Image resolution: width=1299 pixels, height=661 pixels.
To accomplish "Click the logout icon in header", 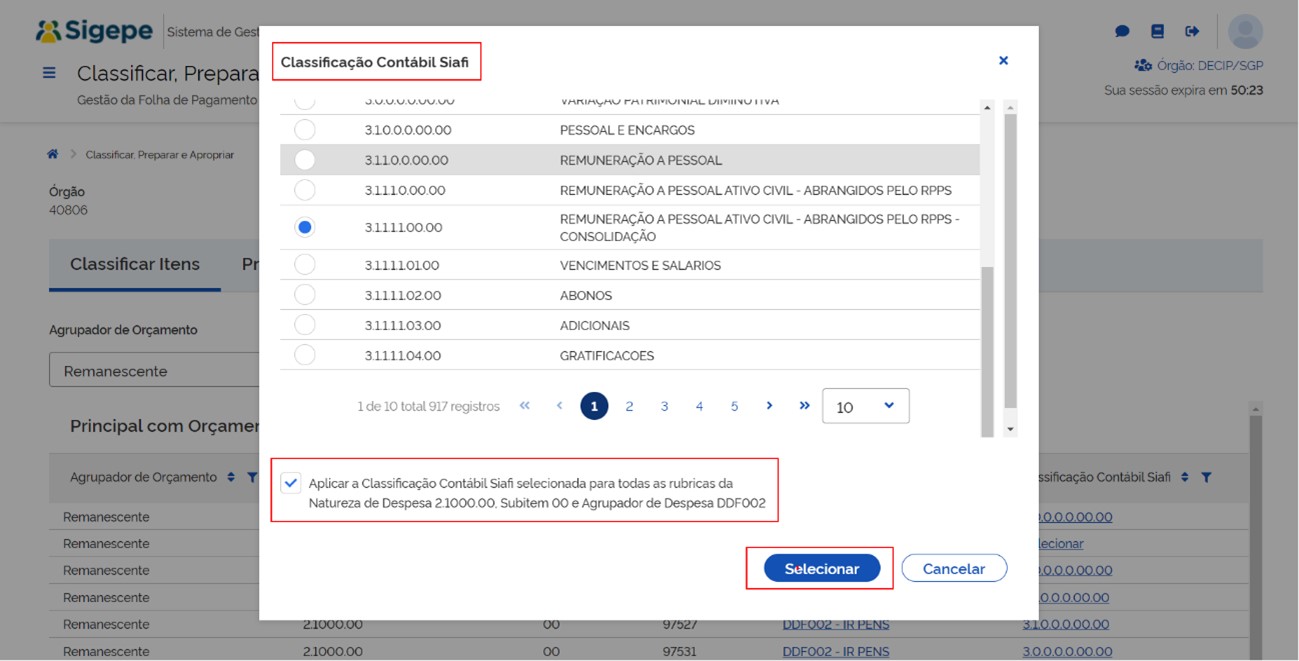I will [x=1192, y=32].
